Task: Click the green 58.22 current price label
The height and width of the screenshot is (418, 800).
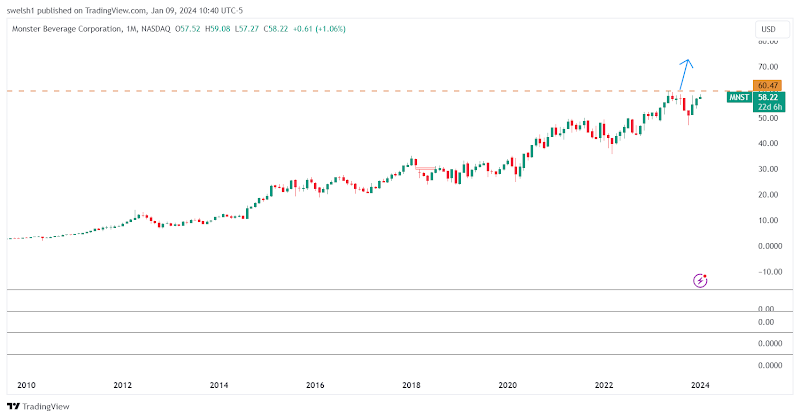Action: point(768,97)
